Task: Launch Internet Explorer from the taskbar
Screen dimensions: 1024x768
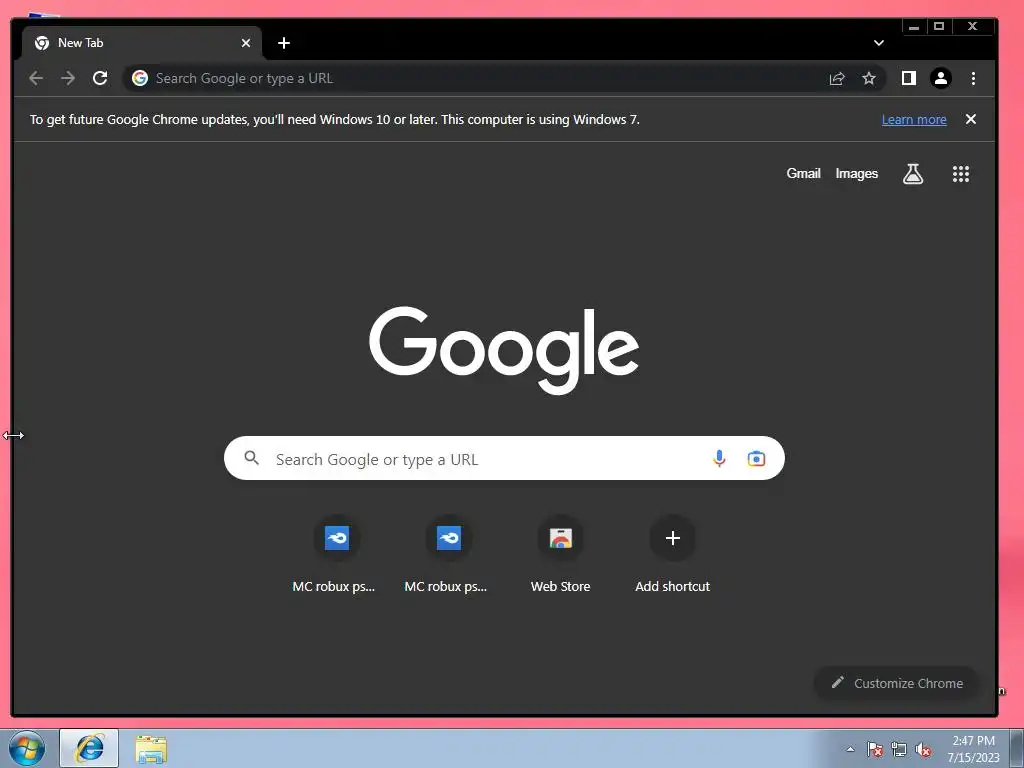Action: coord(89,748)
